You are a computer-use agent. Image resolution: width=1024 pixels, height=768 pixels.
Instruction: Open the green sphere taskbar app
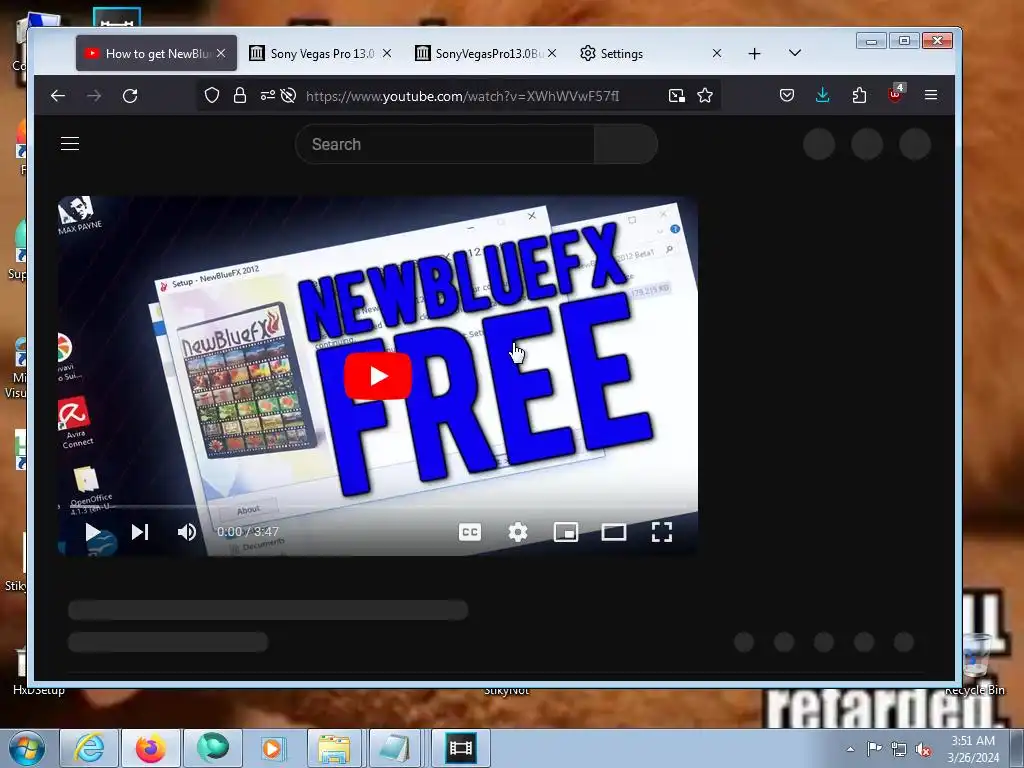[x=213, y=748]
